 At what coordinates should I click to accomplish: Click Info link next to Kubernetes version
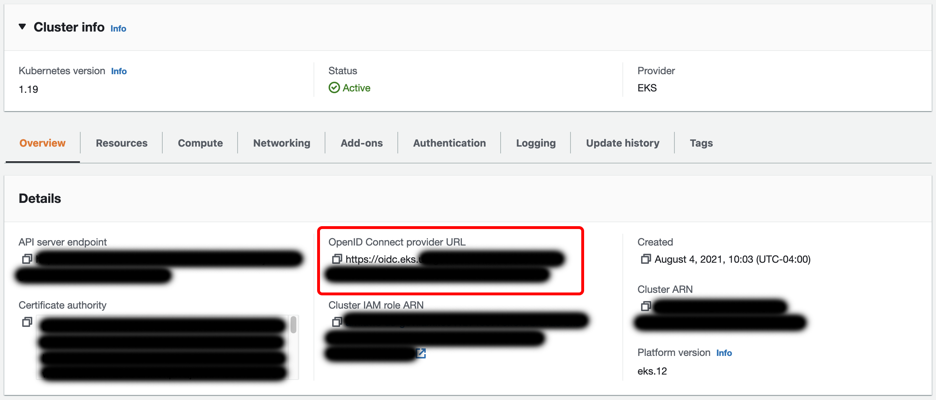[x=119, y=71]
